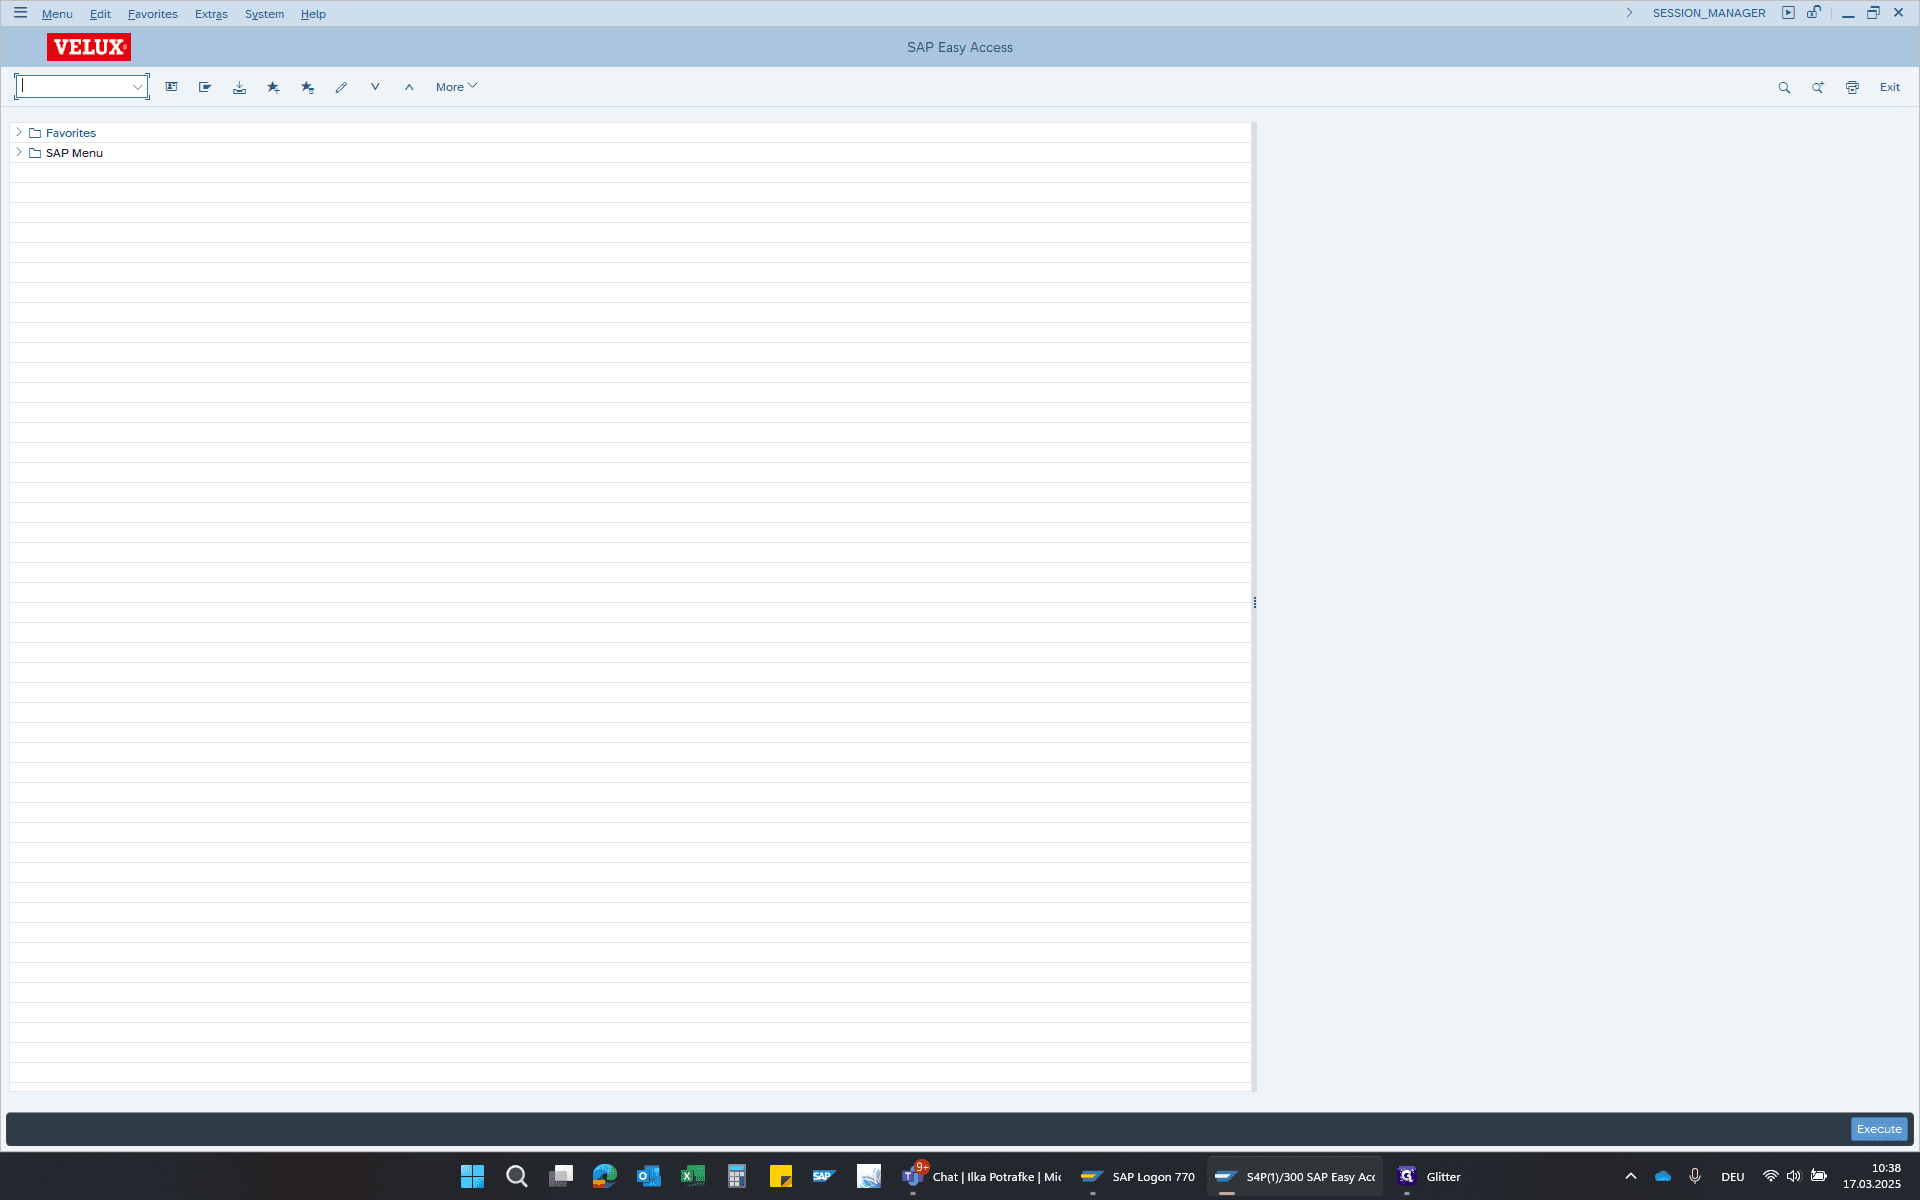The width and height of the screenshot is (1920, 1200).
Task: Show hidden system tray icons
Action: point(1631,1176)
